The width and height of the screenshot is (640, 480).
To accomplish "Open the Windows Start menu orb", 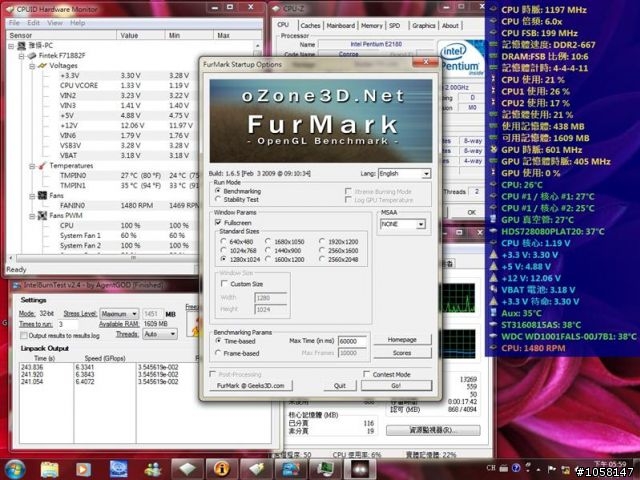I will coord(15,469).
